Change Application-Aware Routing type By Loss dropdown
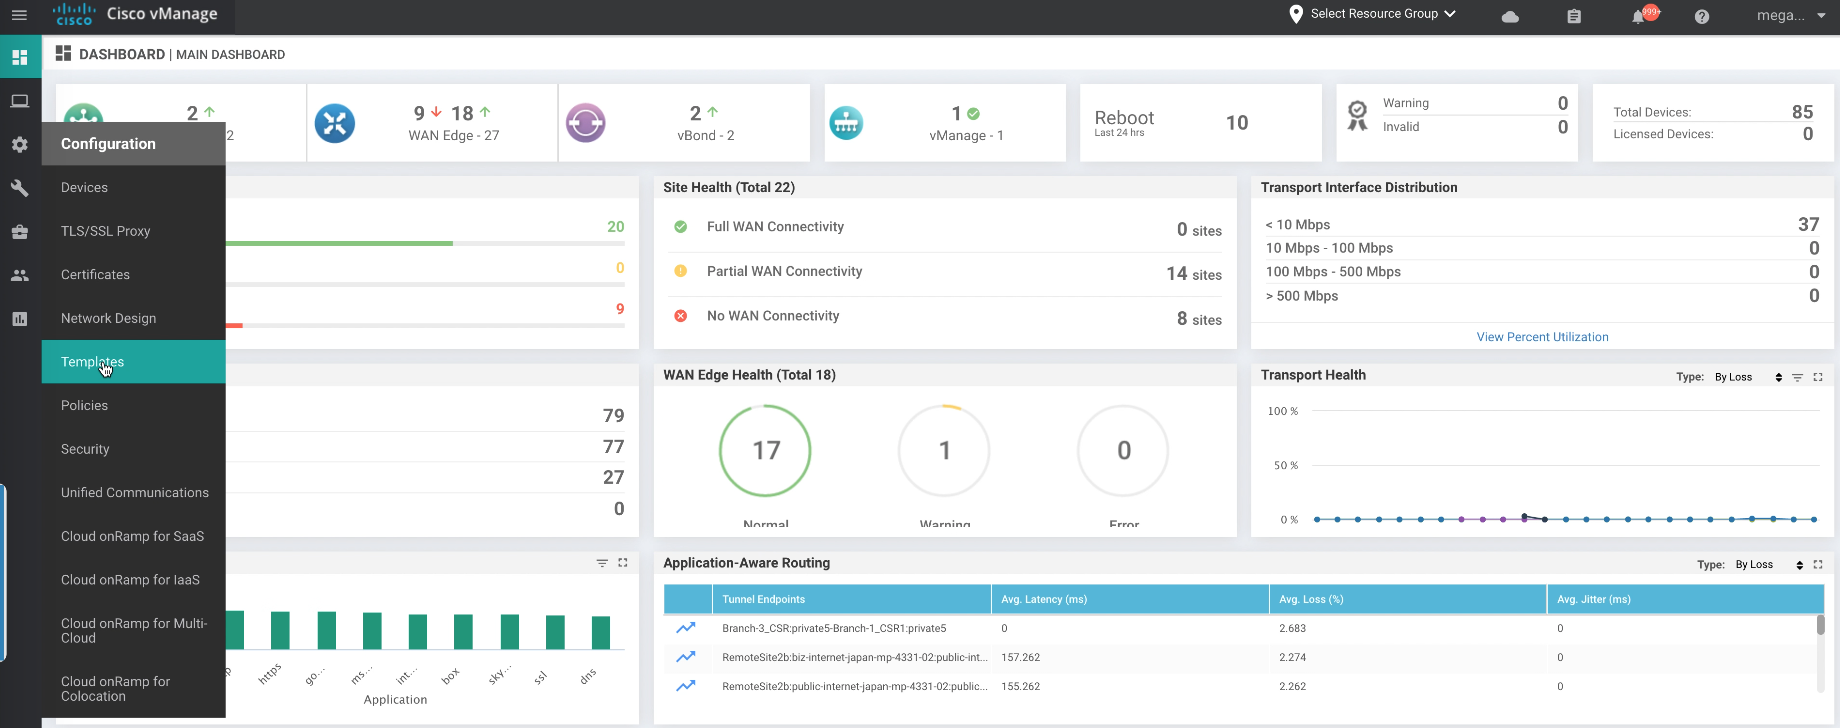 (1769, 565)
